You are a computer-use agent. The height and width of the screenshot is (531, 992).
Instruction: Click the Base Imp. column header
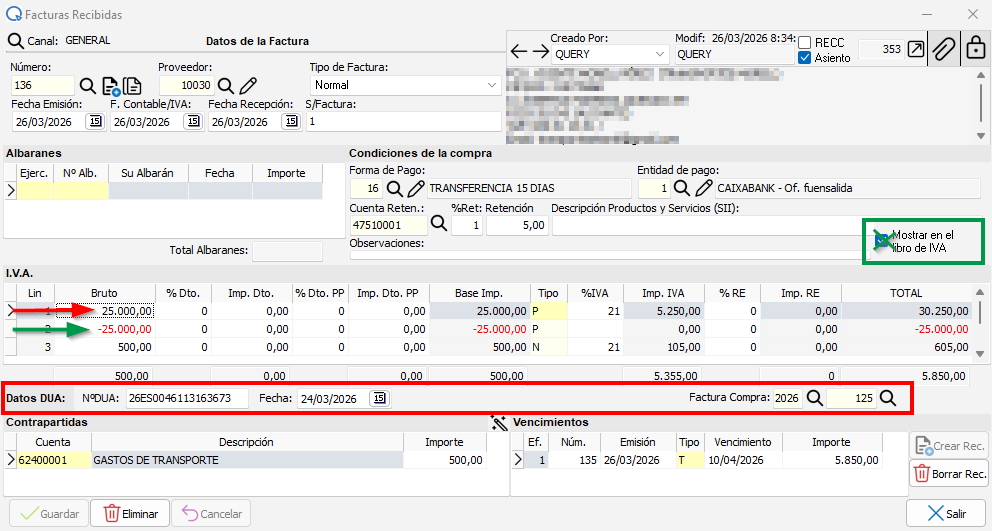479,293
